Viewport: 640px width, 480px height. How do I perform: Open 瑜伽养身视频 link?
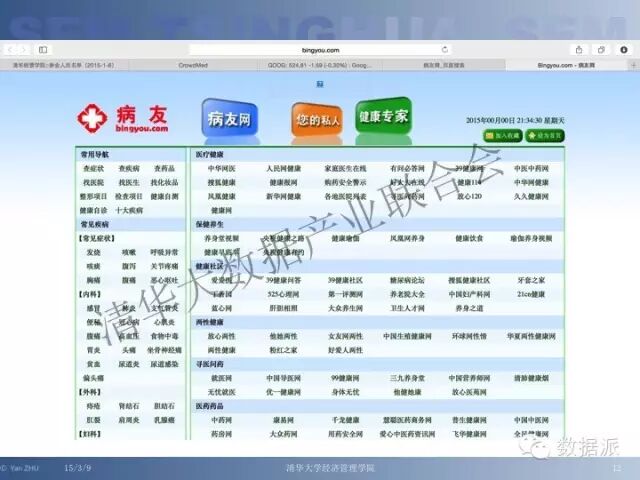pyautogui.click(x=531, y=238)
